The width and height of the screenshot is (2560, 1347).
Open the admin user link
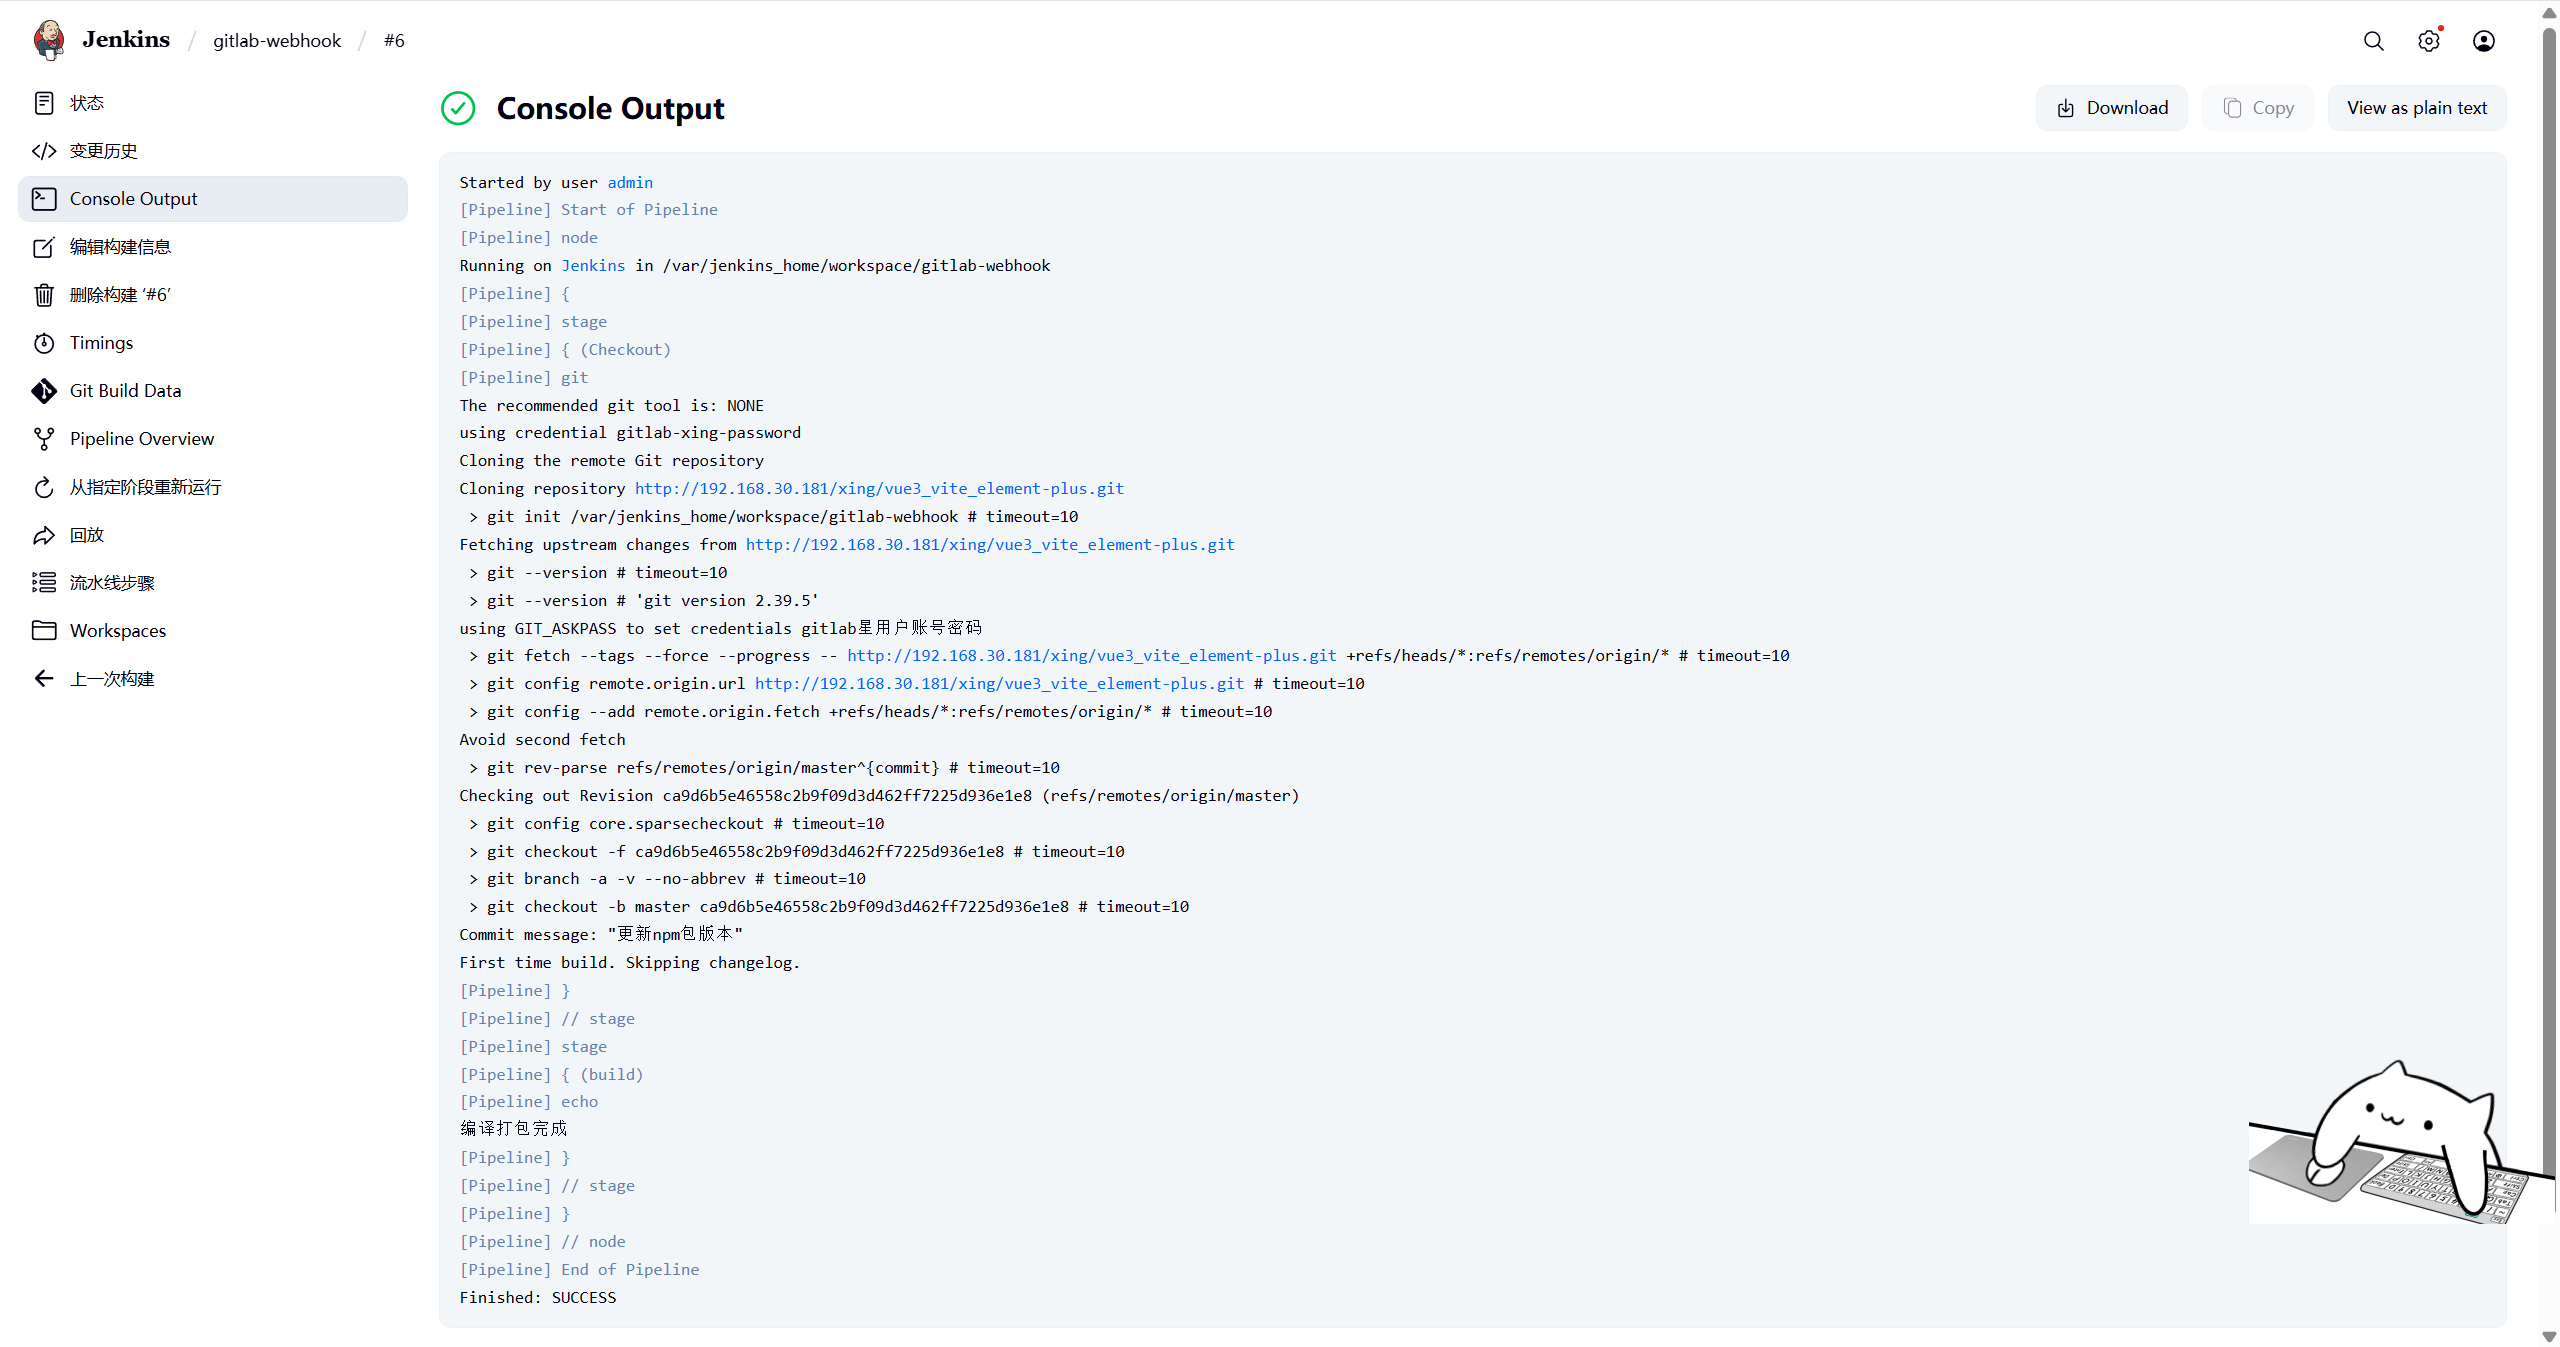[630, 182]
